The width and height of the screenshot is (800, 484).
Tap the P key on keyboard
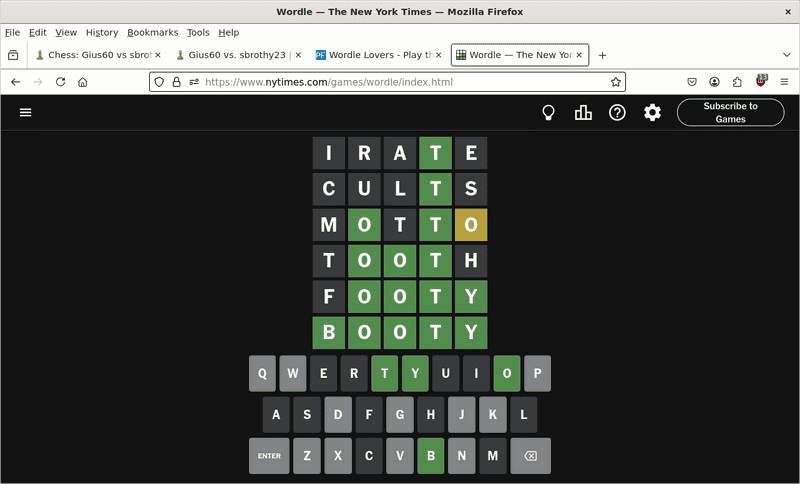[x=537, y=373]
